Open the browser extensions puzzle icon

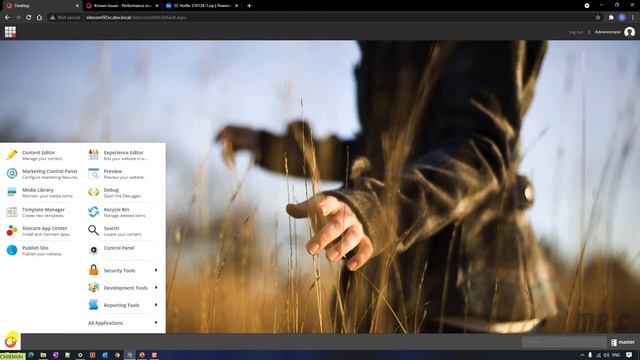point(611,18)
